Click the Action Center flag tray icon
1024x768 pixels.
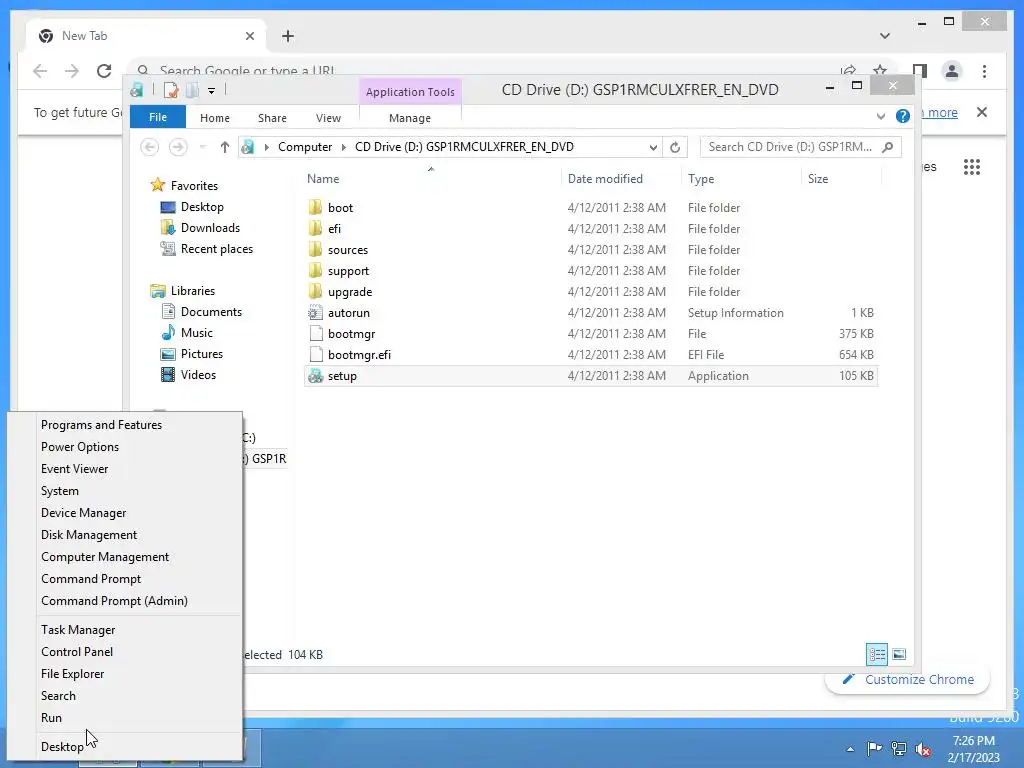(874, 748)
